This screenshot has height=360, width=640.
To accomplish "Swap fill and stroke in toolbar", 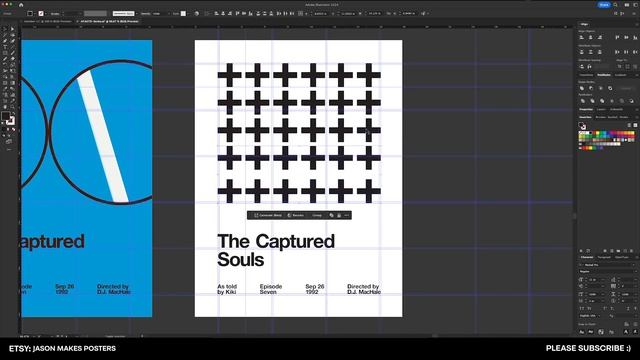I will (13, 114).
